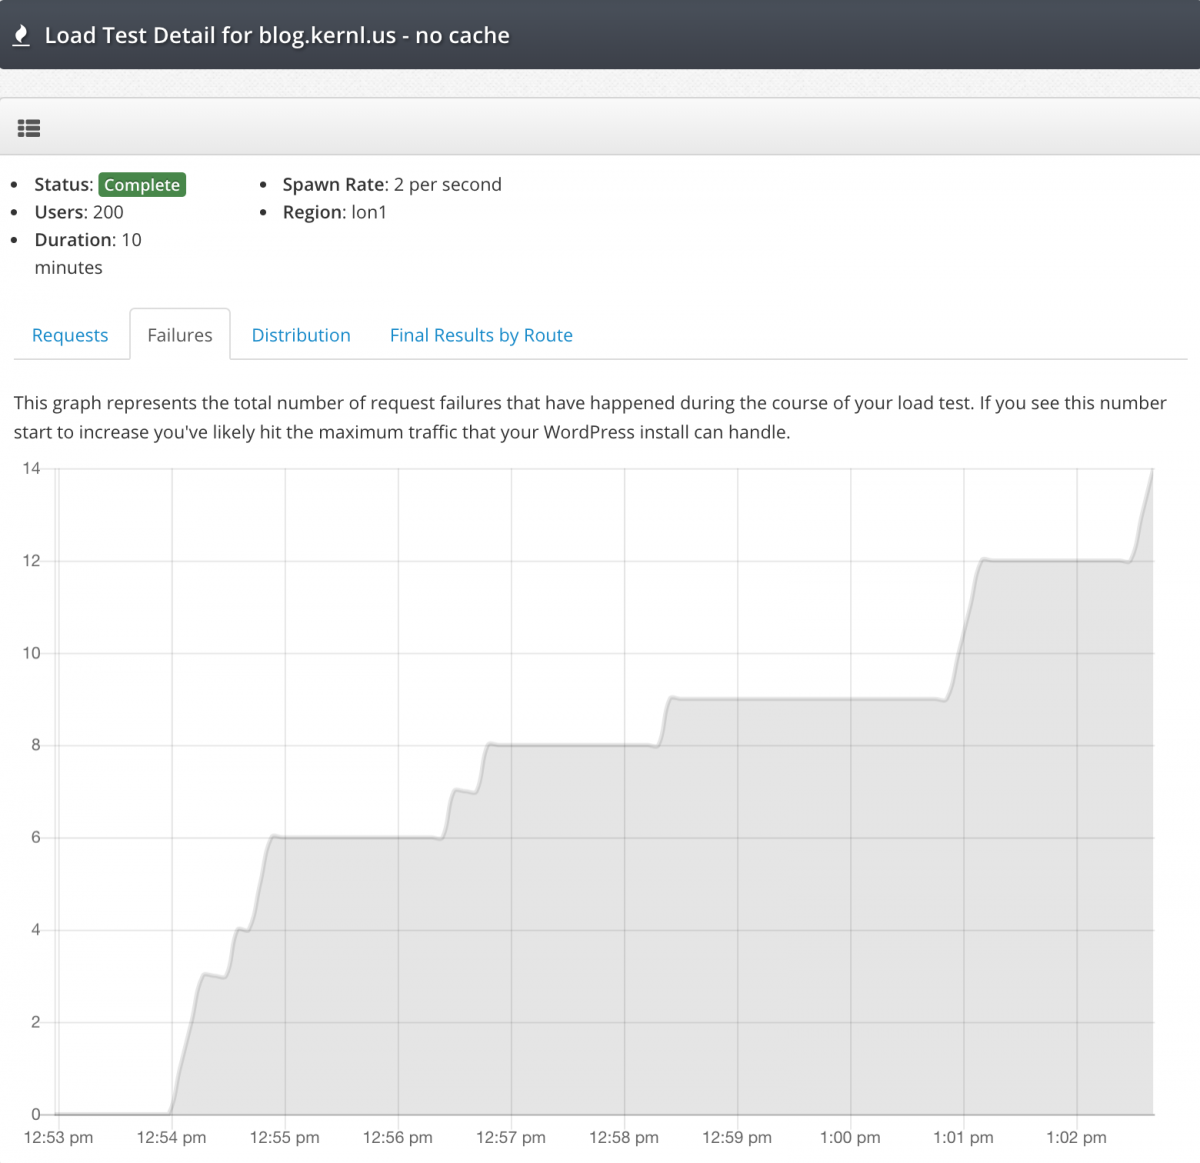The height and width of the screenshot is (1163, 1200).
Task: Open Final Results by Route tab
Action: tap(481, 335)
